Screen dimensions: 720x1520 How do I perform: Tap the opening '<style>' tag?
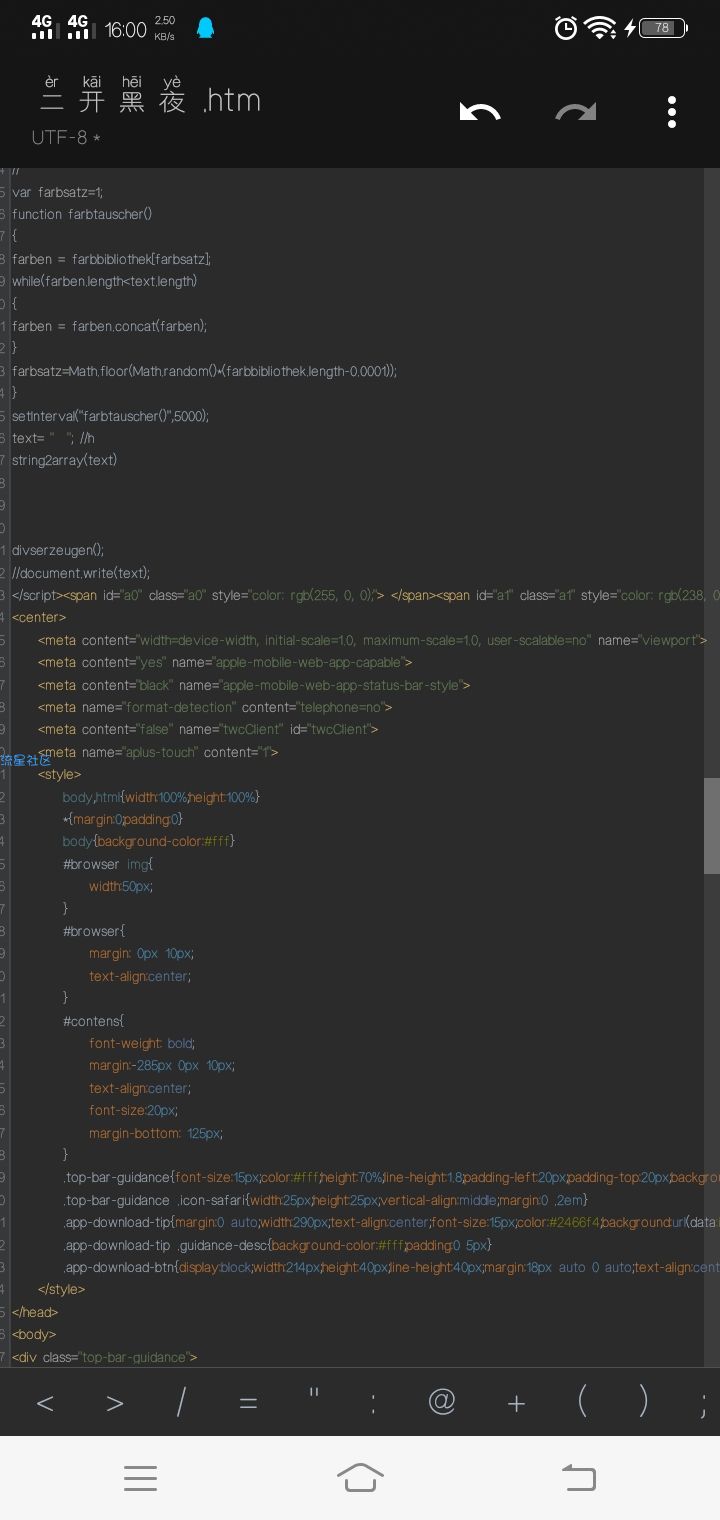pos(60,774)
